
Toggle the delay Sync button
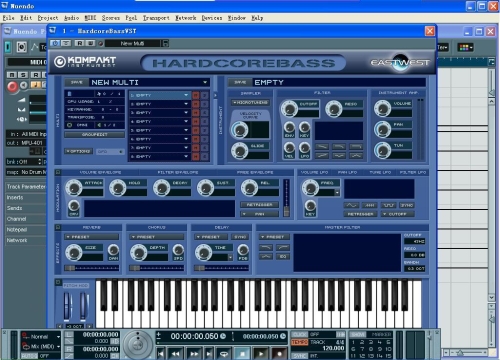pyautogui.click(x=240, y=237)
